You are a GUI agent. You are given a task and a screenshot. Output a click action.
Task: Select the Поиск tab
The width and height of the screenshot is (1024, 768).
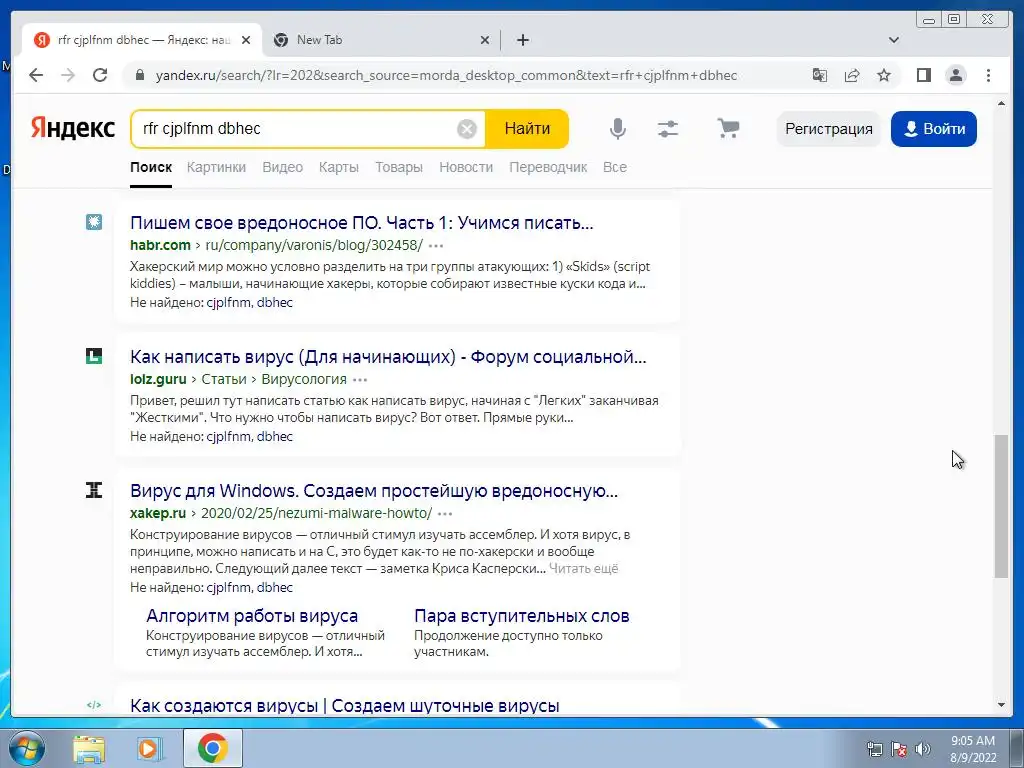pos(151,167)
